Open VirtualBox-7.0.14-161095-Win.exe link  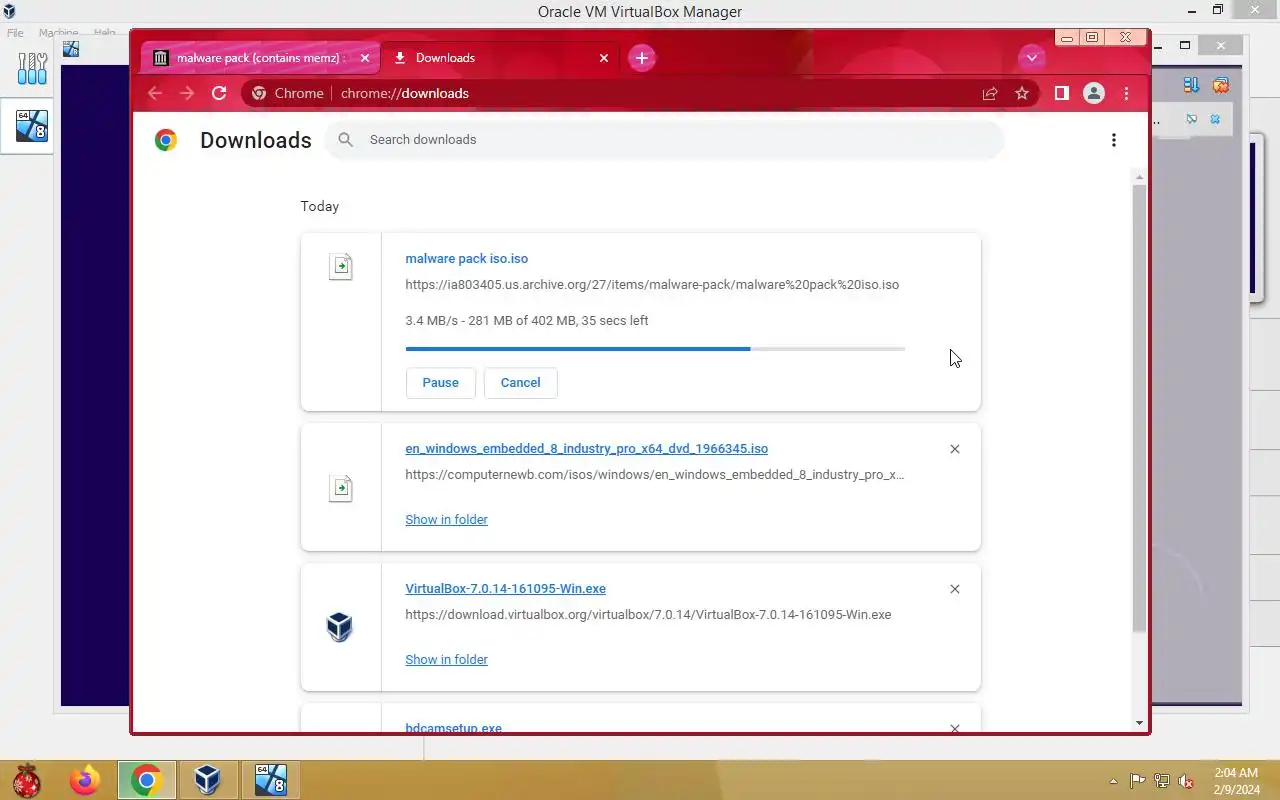(x=505, y=589)
